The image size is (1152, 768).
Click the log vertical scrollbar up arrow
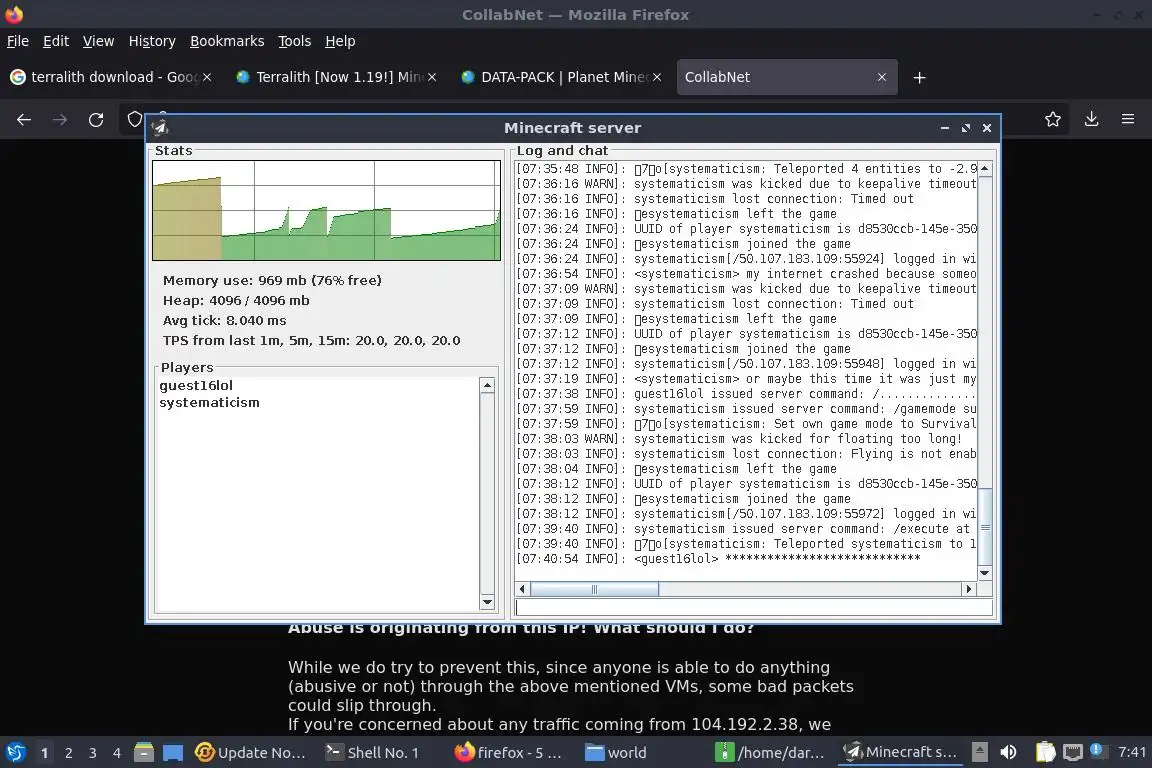click(985, 168)
